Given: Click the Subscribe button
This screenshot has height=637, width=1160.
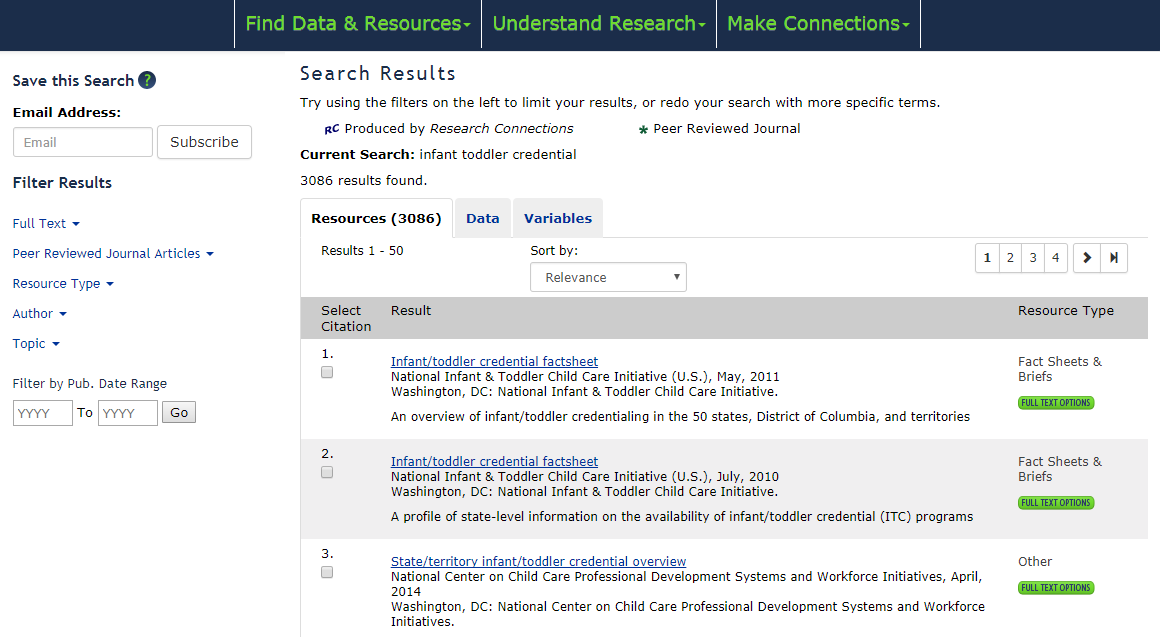Looking at the screenshot, I should (204, 142).
